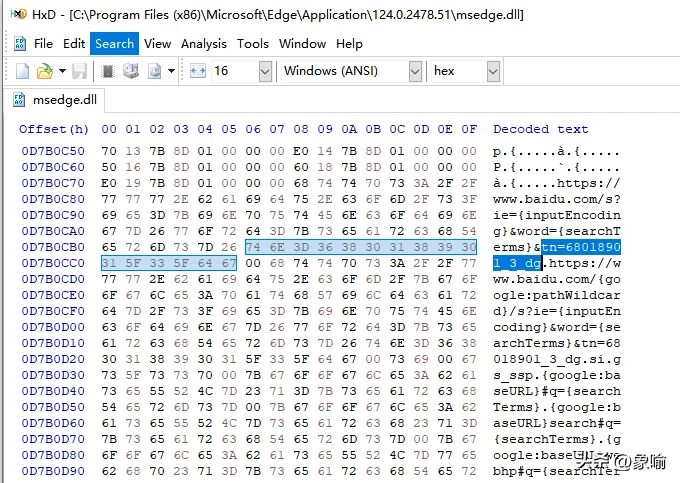Click byte 3F in row 0D7B0CF0

[x=205, y=311]
